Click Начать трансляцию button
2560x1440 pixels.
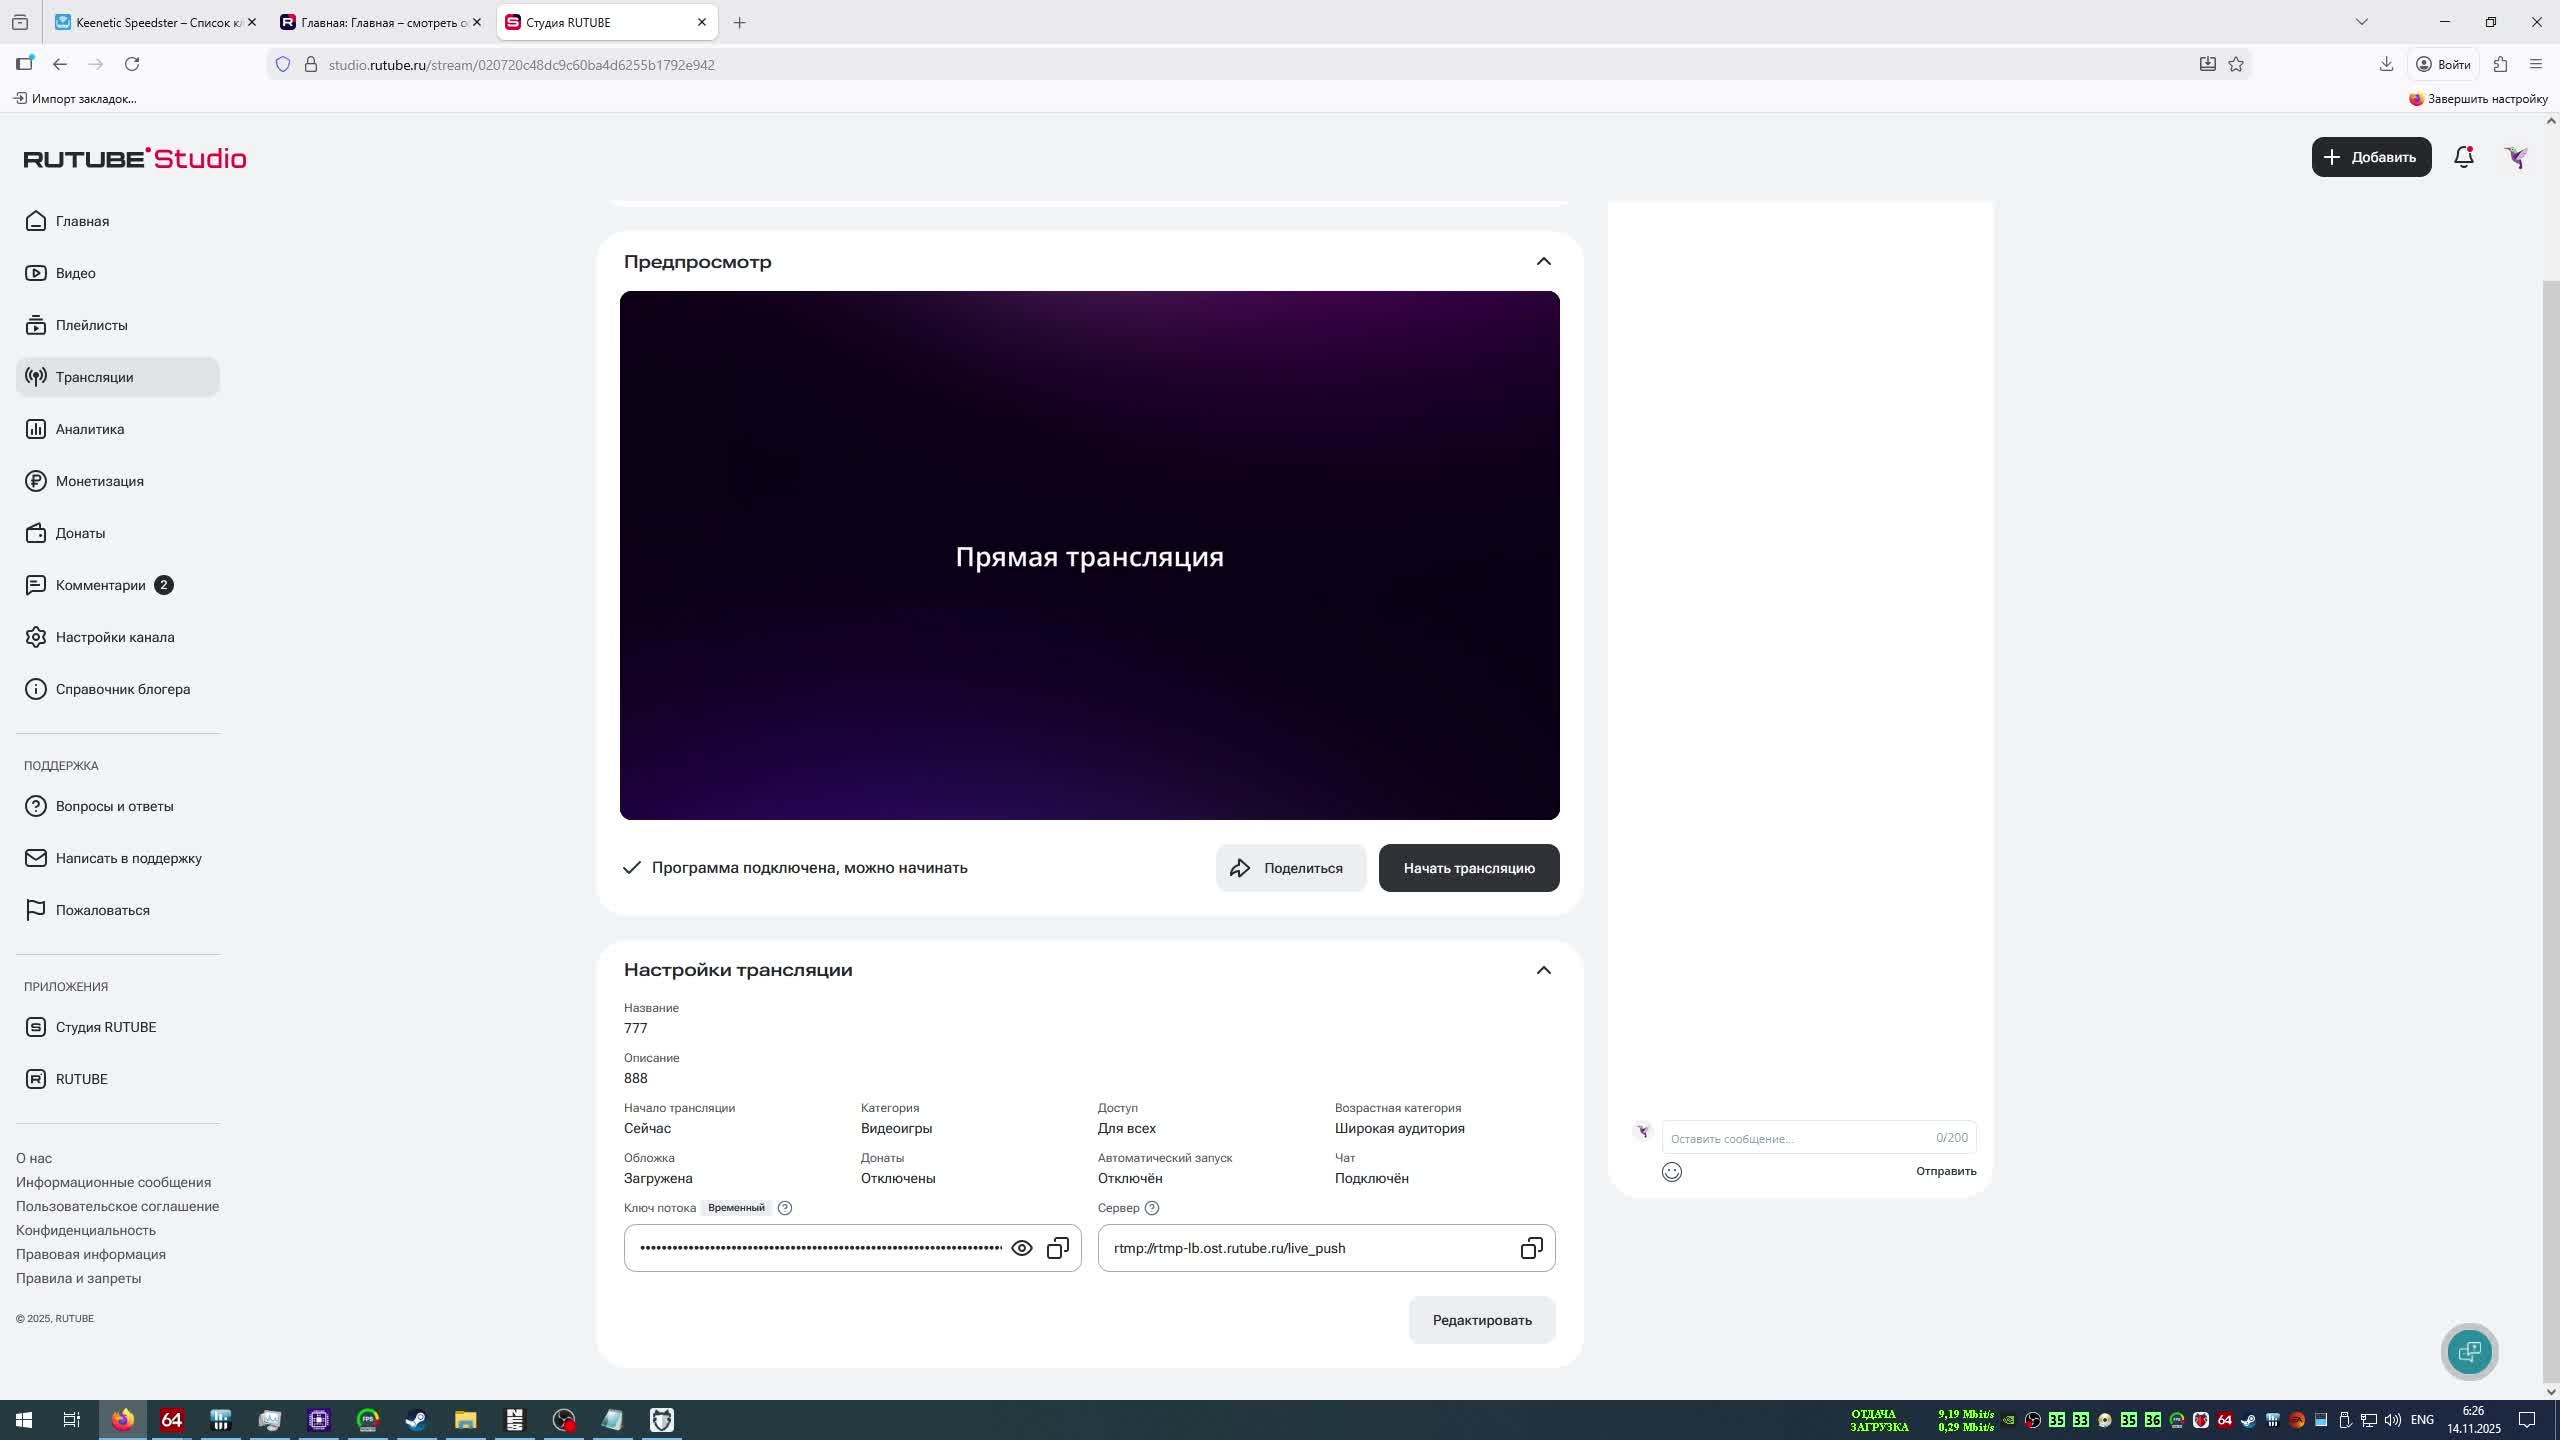tap(1468, 868)
